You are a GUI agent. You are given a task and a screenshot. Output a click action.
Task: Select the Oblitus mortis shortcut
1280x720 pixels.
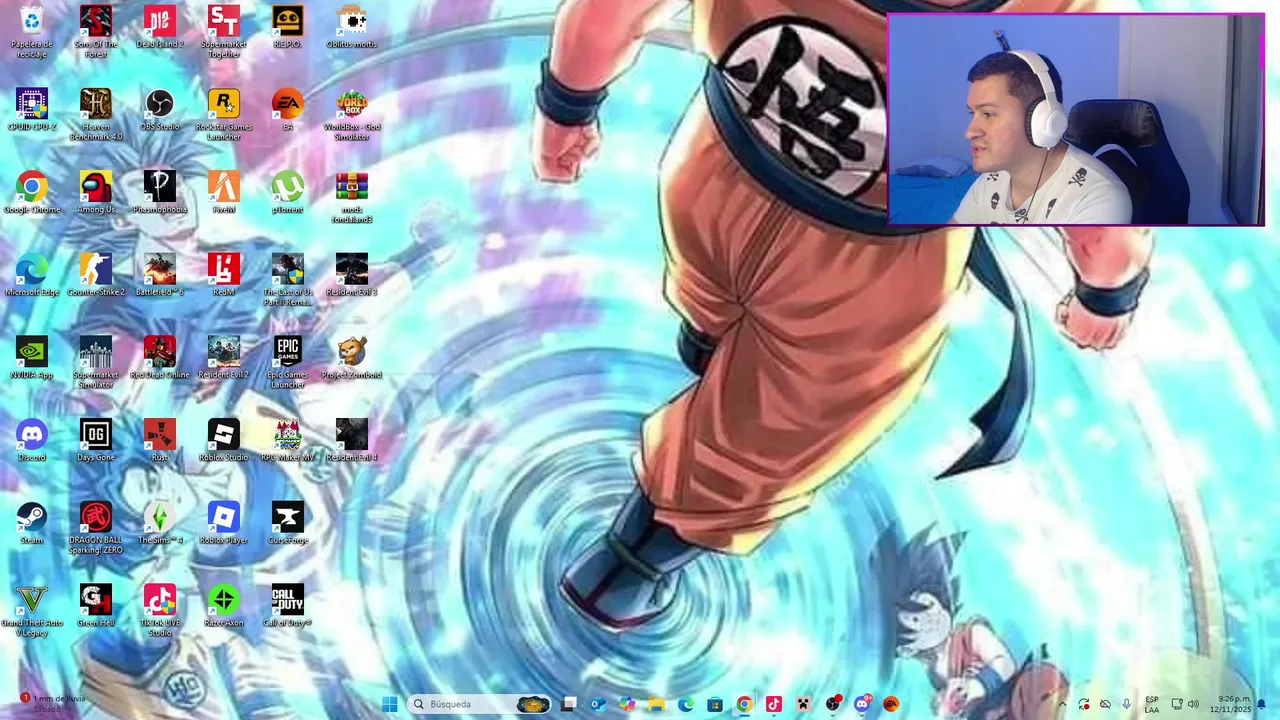pos(352,27)
